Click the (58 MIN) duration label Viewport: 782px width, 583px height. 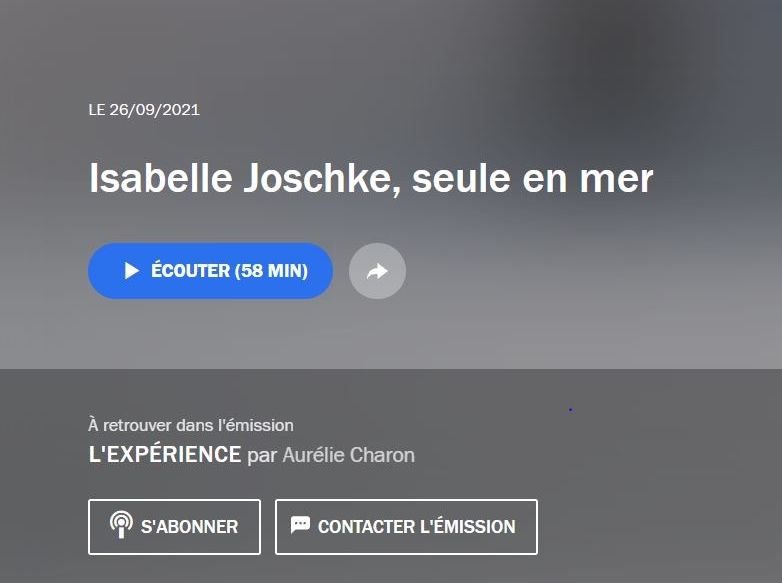pyautogui.click(x=271, y=271)
